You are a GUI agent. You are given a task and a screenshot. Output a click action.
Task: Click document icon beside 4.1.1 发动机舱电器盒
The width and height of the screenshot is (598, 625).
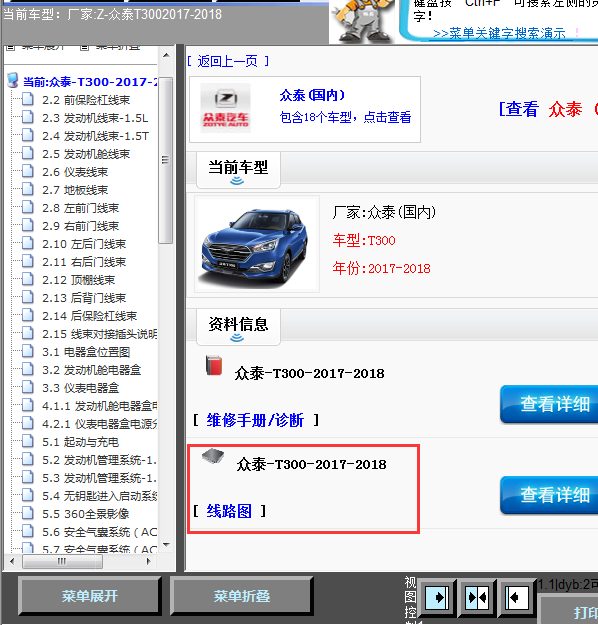tap(28, 405)
